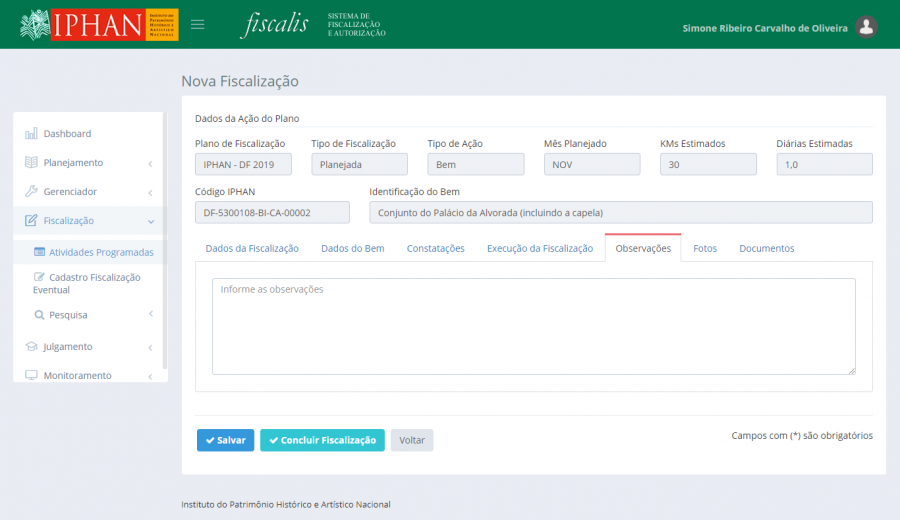900x520 pixels.
Task: Click the observations text area
Action: pyautogui.click(x=533, y=326)
